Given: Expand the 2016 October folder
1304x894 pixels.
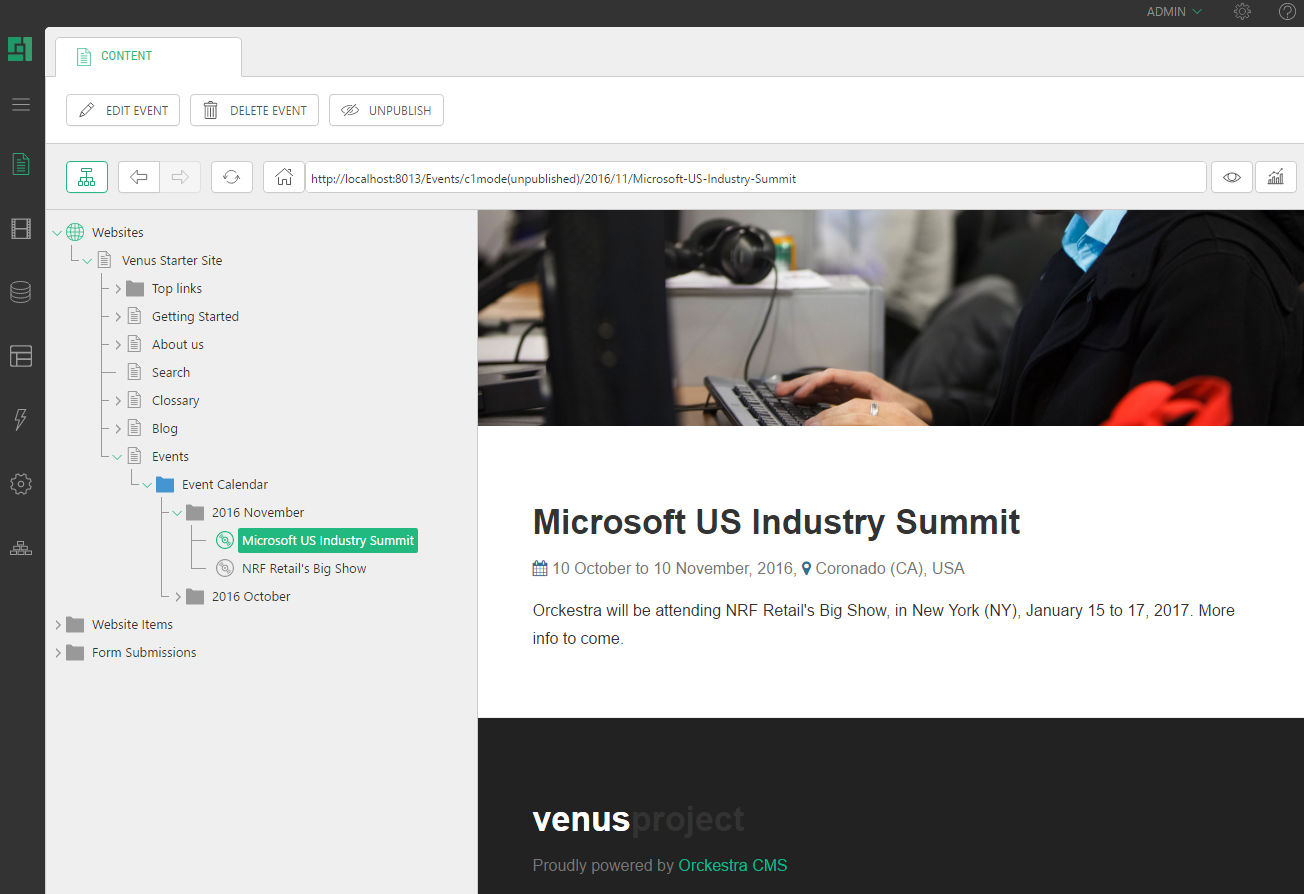Looking at the screenshot, I should click(x=178, y=597).
